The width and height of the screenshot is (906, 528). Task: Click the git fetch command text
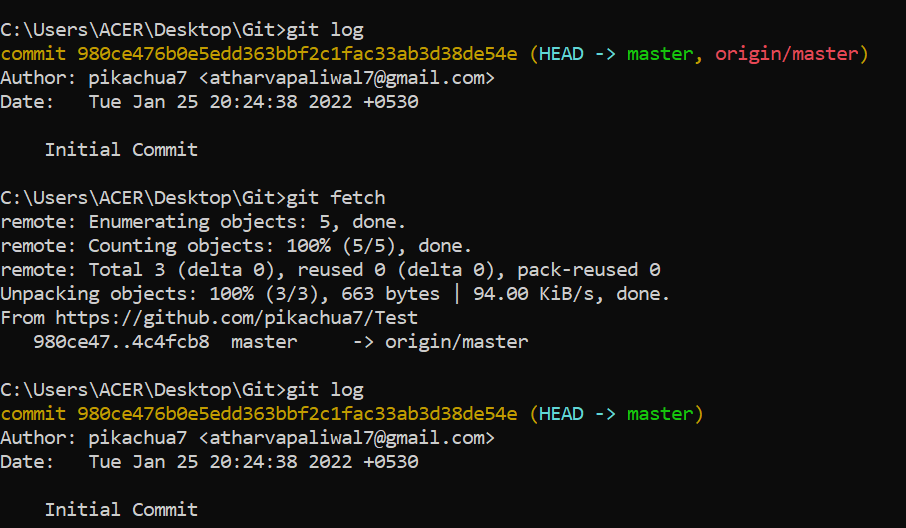[x=335, y=198]
